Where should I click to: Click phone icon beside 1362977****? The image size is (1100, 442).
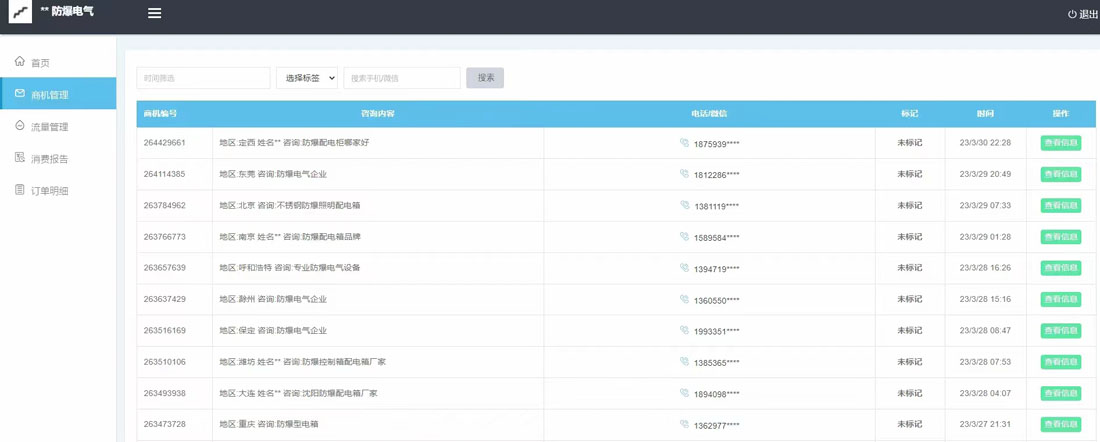click(x=684, y=424)
